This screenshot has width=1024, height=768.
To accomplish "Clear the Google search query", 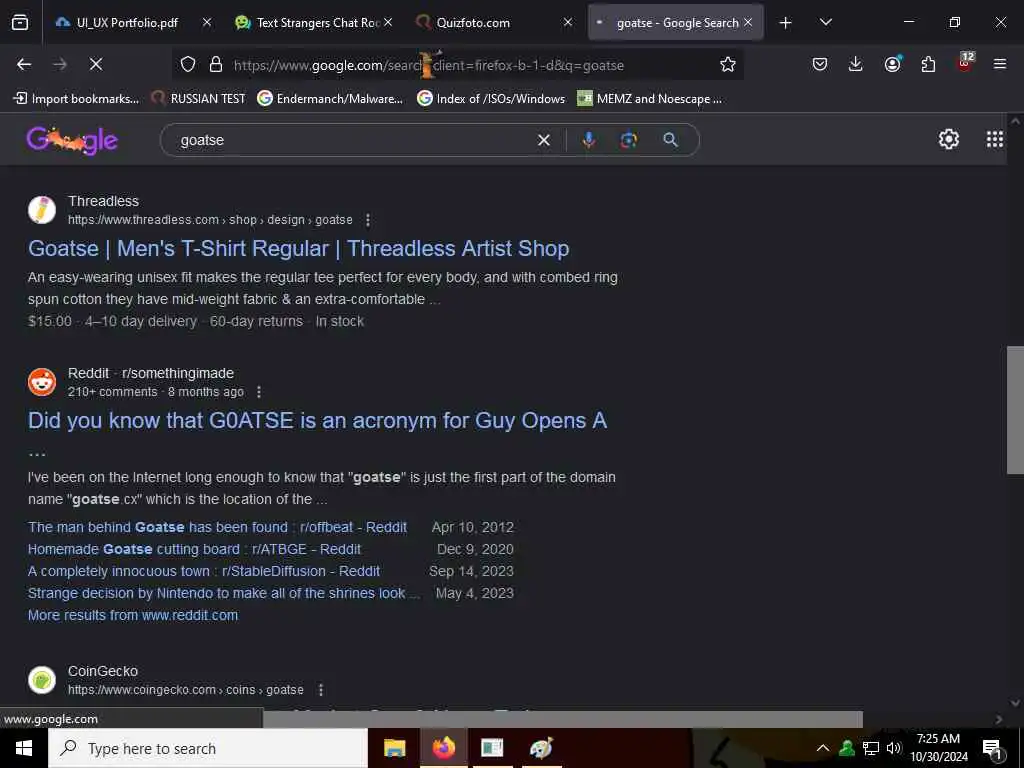I will point(543,140).
